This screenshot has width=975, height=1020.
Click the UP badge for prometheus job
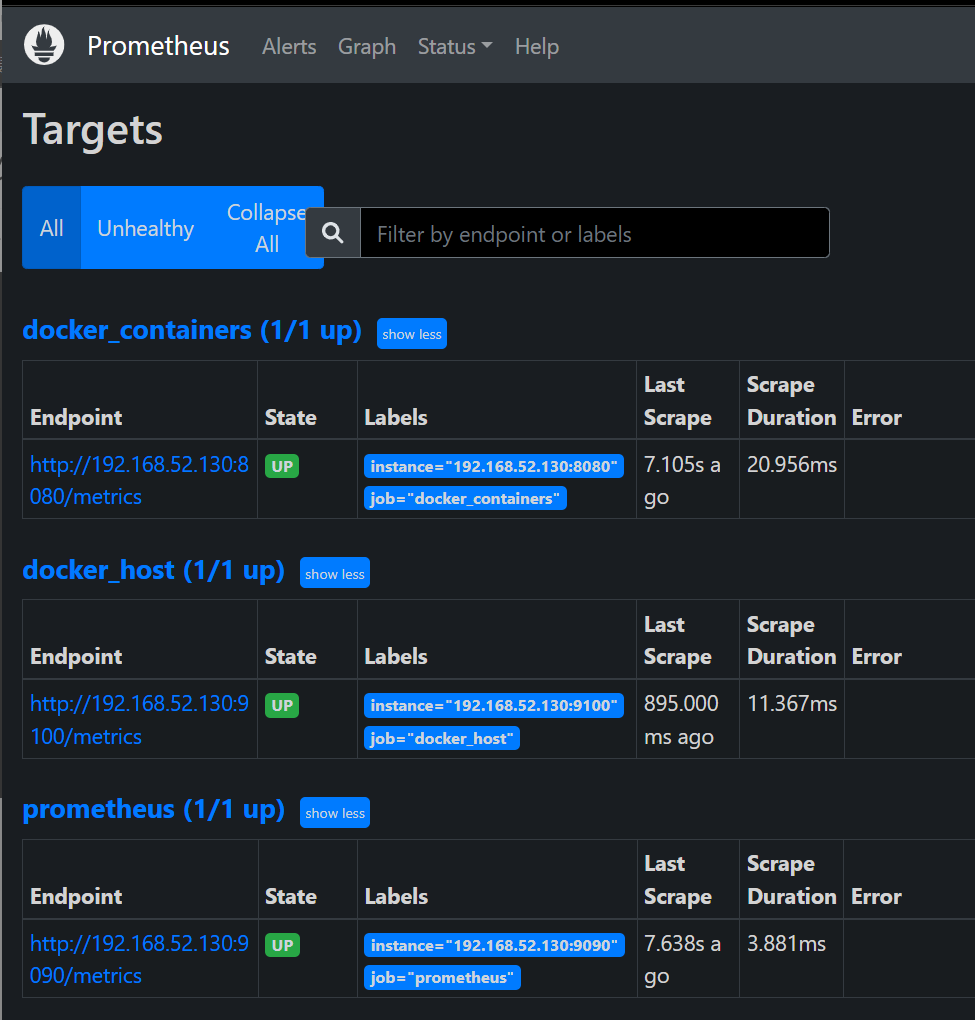click(282, 945)
